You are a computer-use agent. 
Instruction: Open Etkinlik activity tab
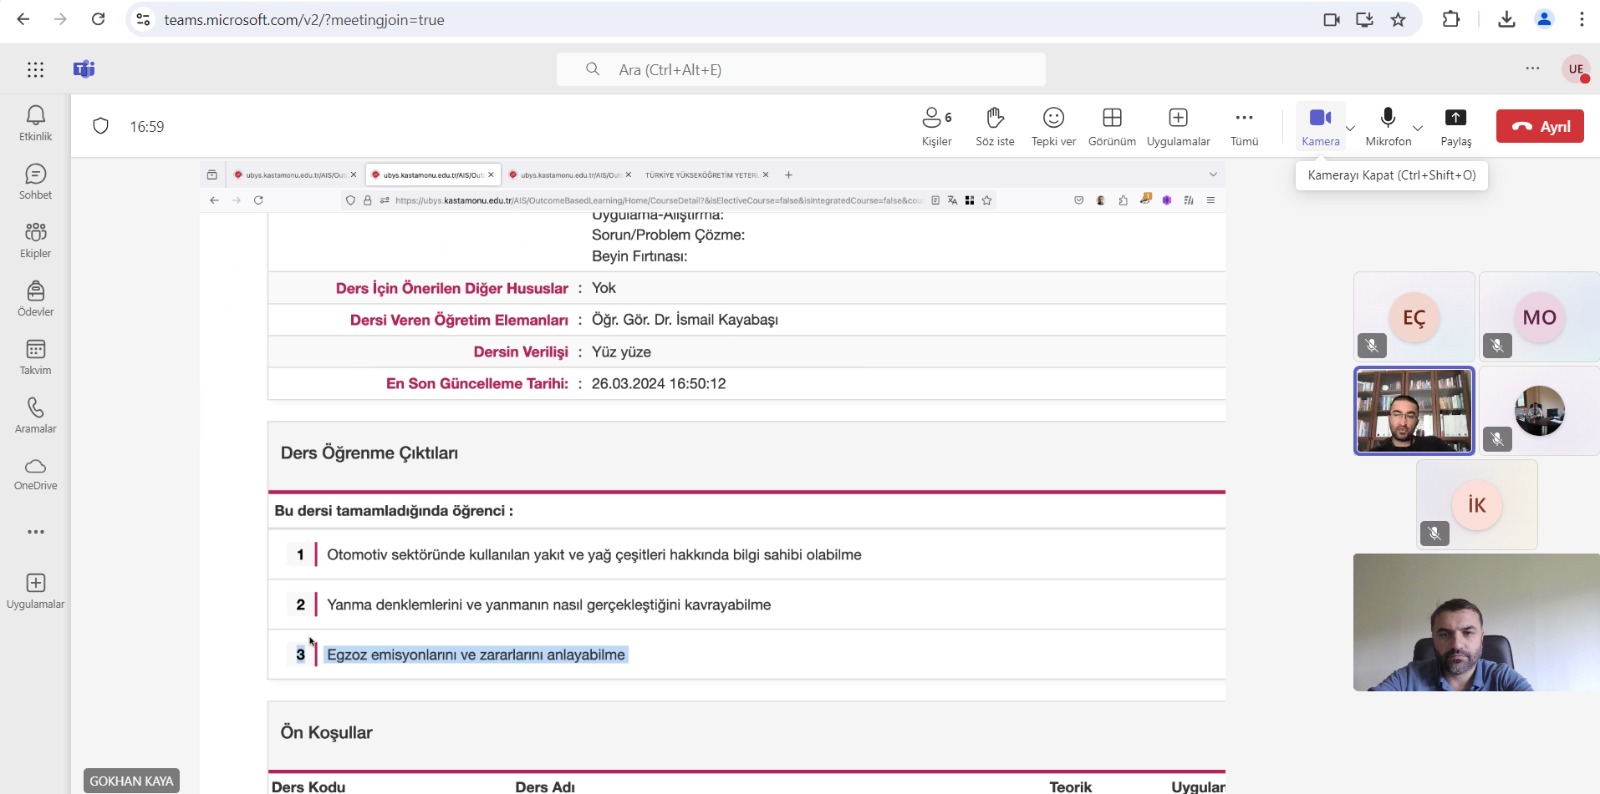[x=36, y=123]
